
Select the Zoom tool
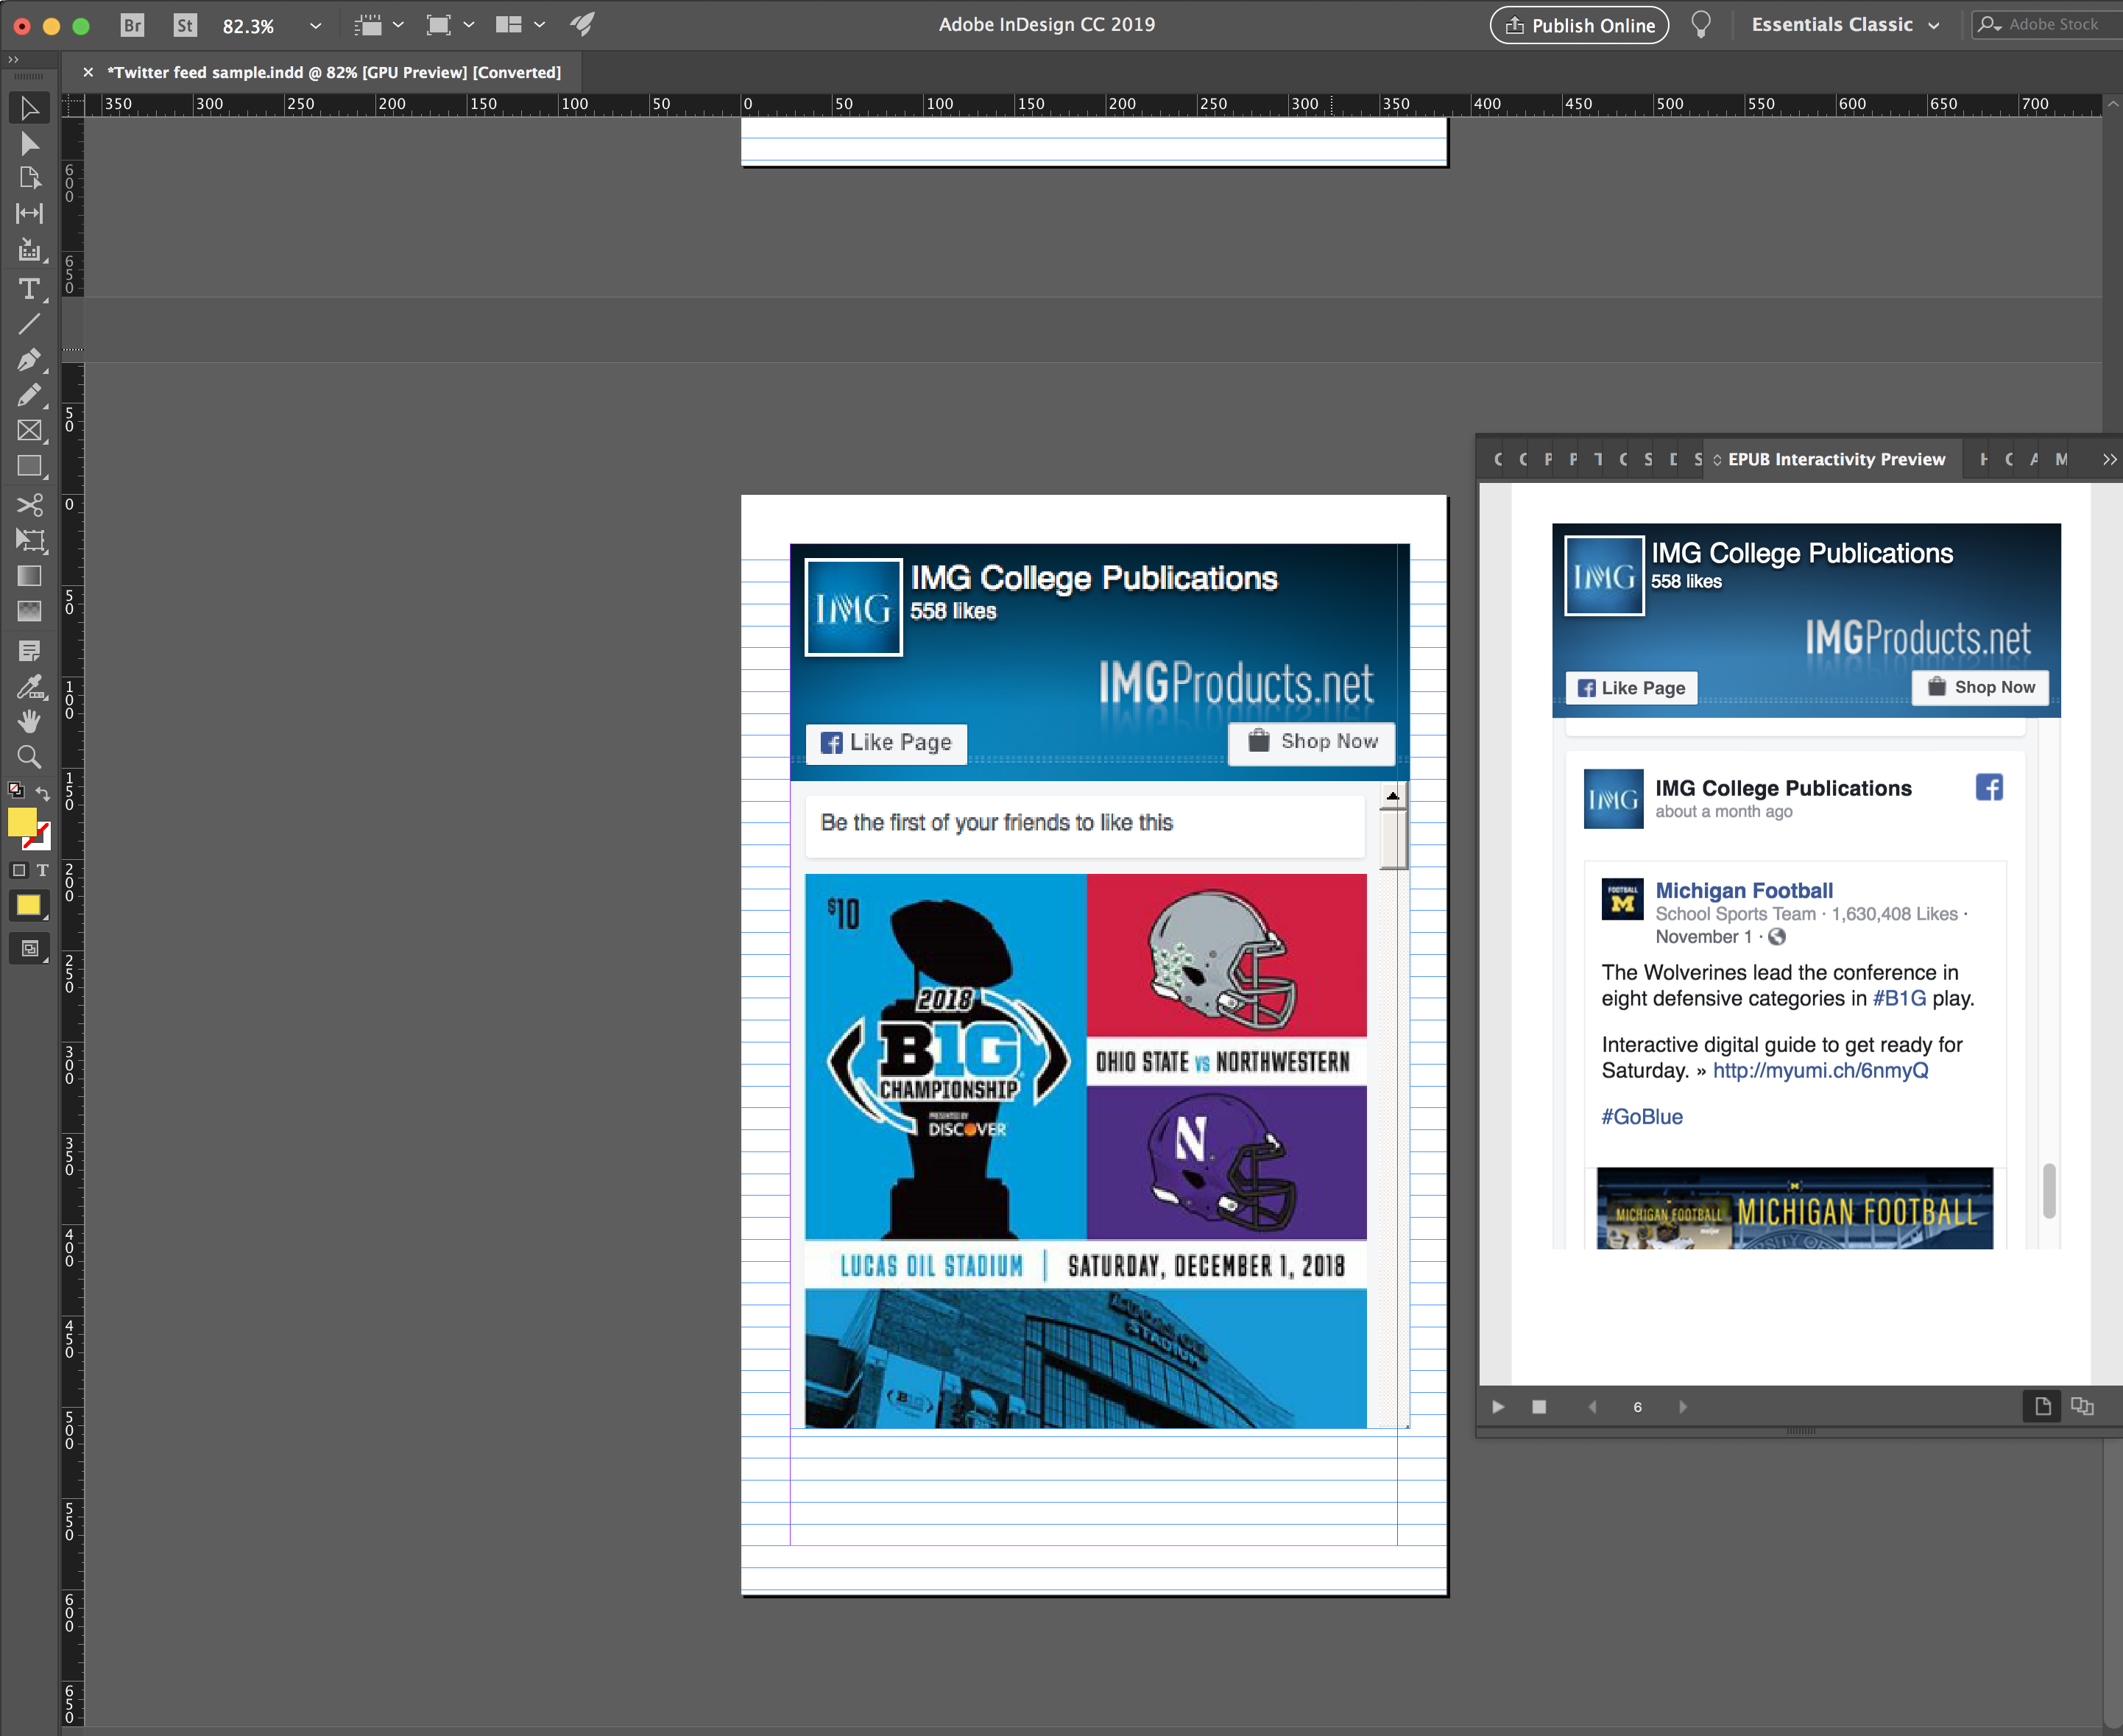pyautogui.click(x=29, y=757)
